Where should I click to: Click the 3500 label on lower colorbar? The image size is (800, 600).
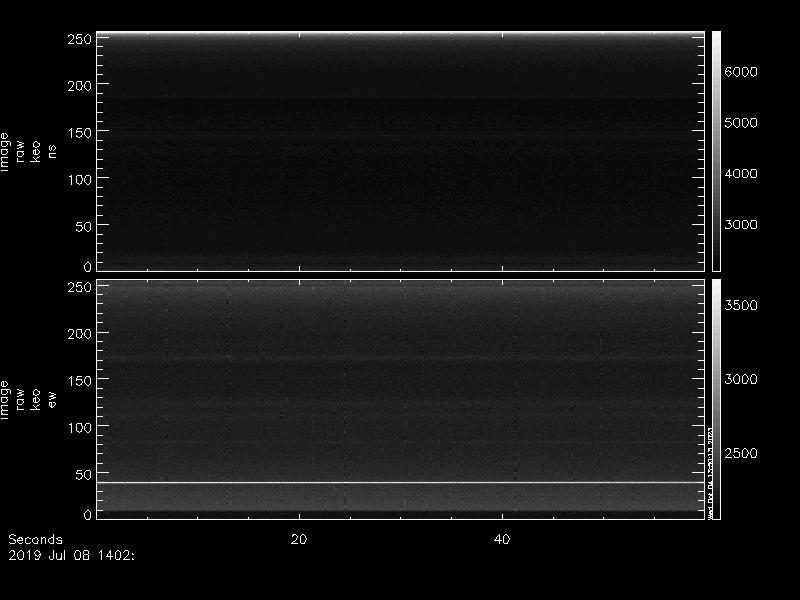(741, 305)
